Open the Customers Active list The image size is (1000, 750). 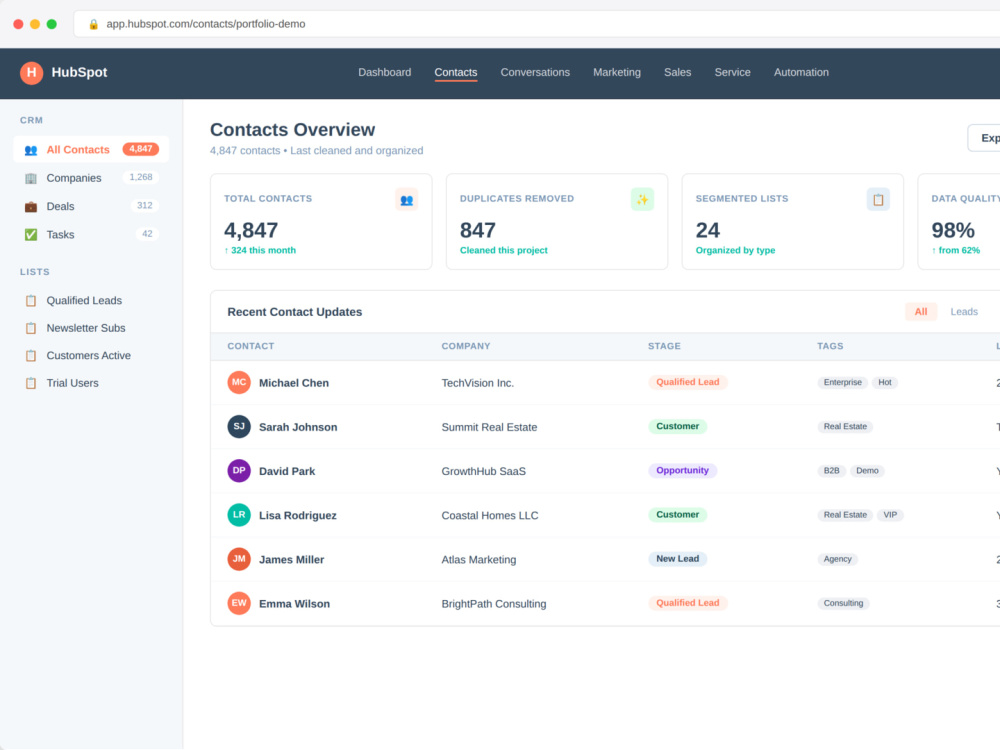[91, 355]
